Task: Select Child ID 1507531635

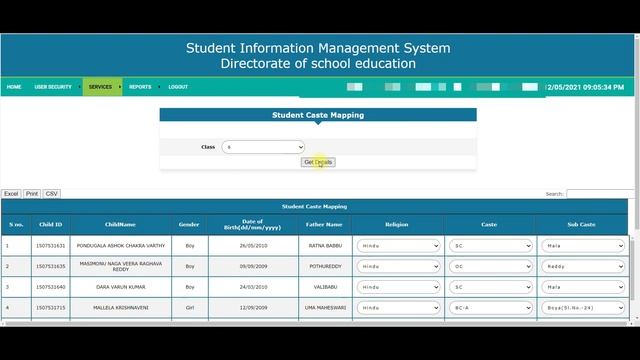Action: click(51, 266)
